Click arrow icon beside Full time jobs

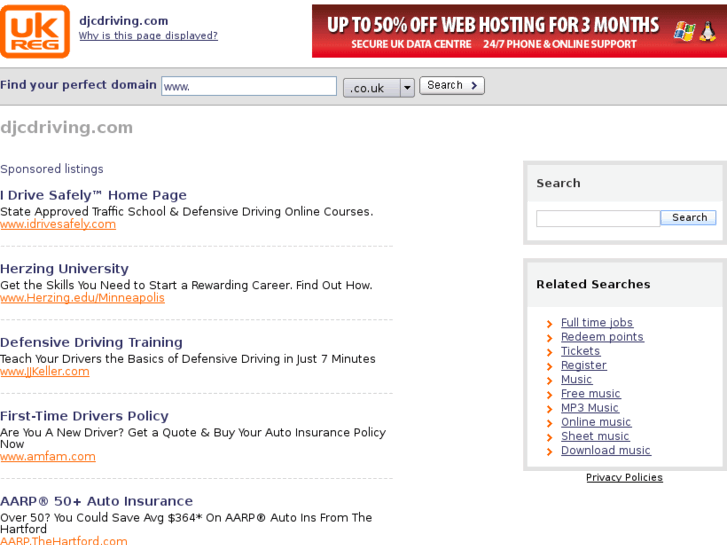550,324
